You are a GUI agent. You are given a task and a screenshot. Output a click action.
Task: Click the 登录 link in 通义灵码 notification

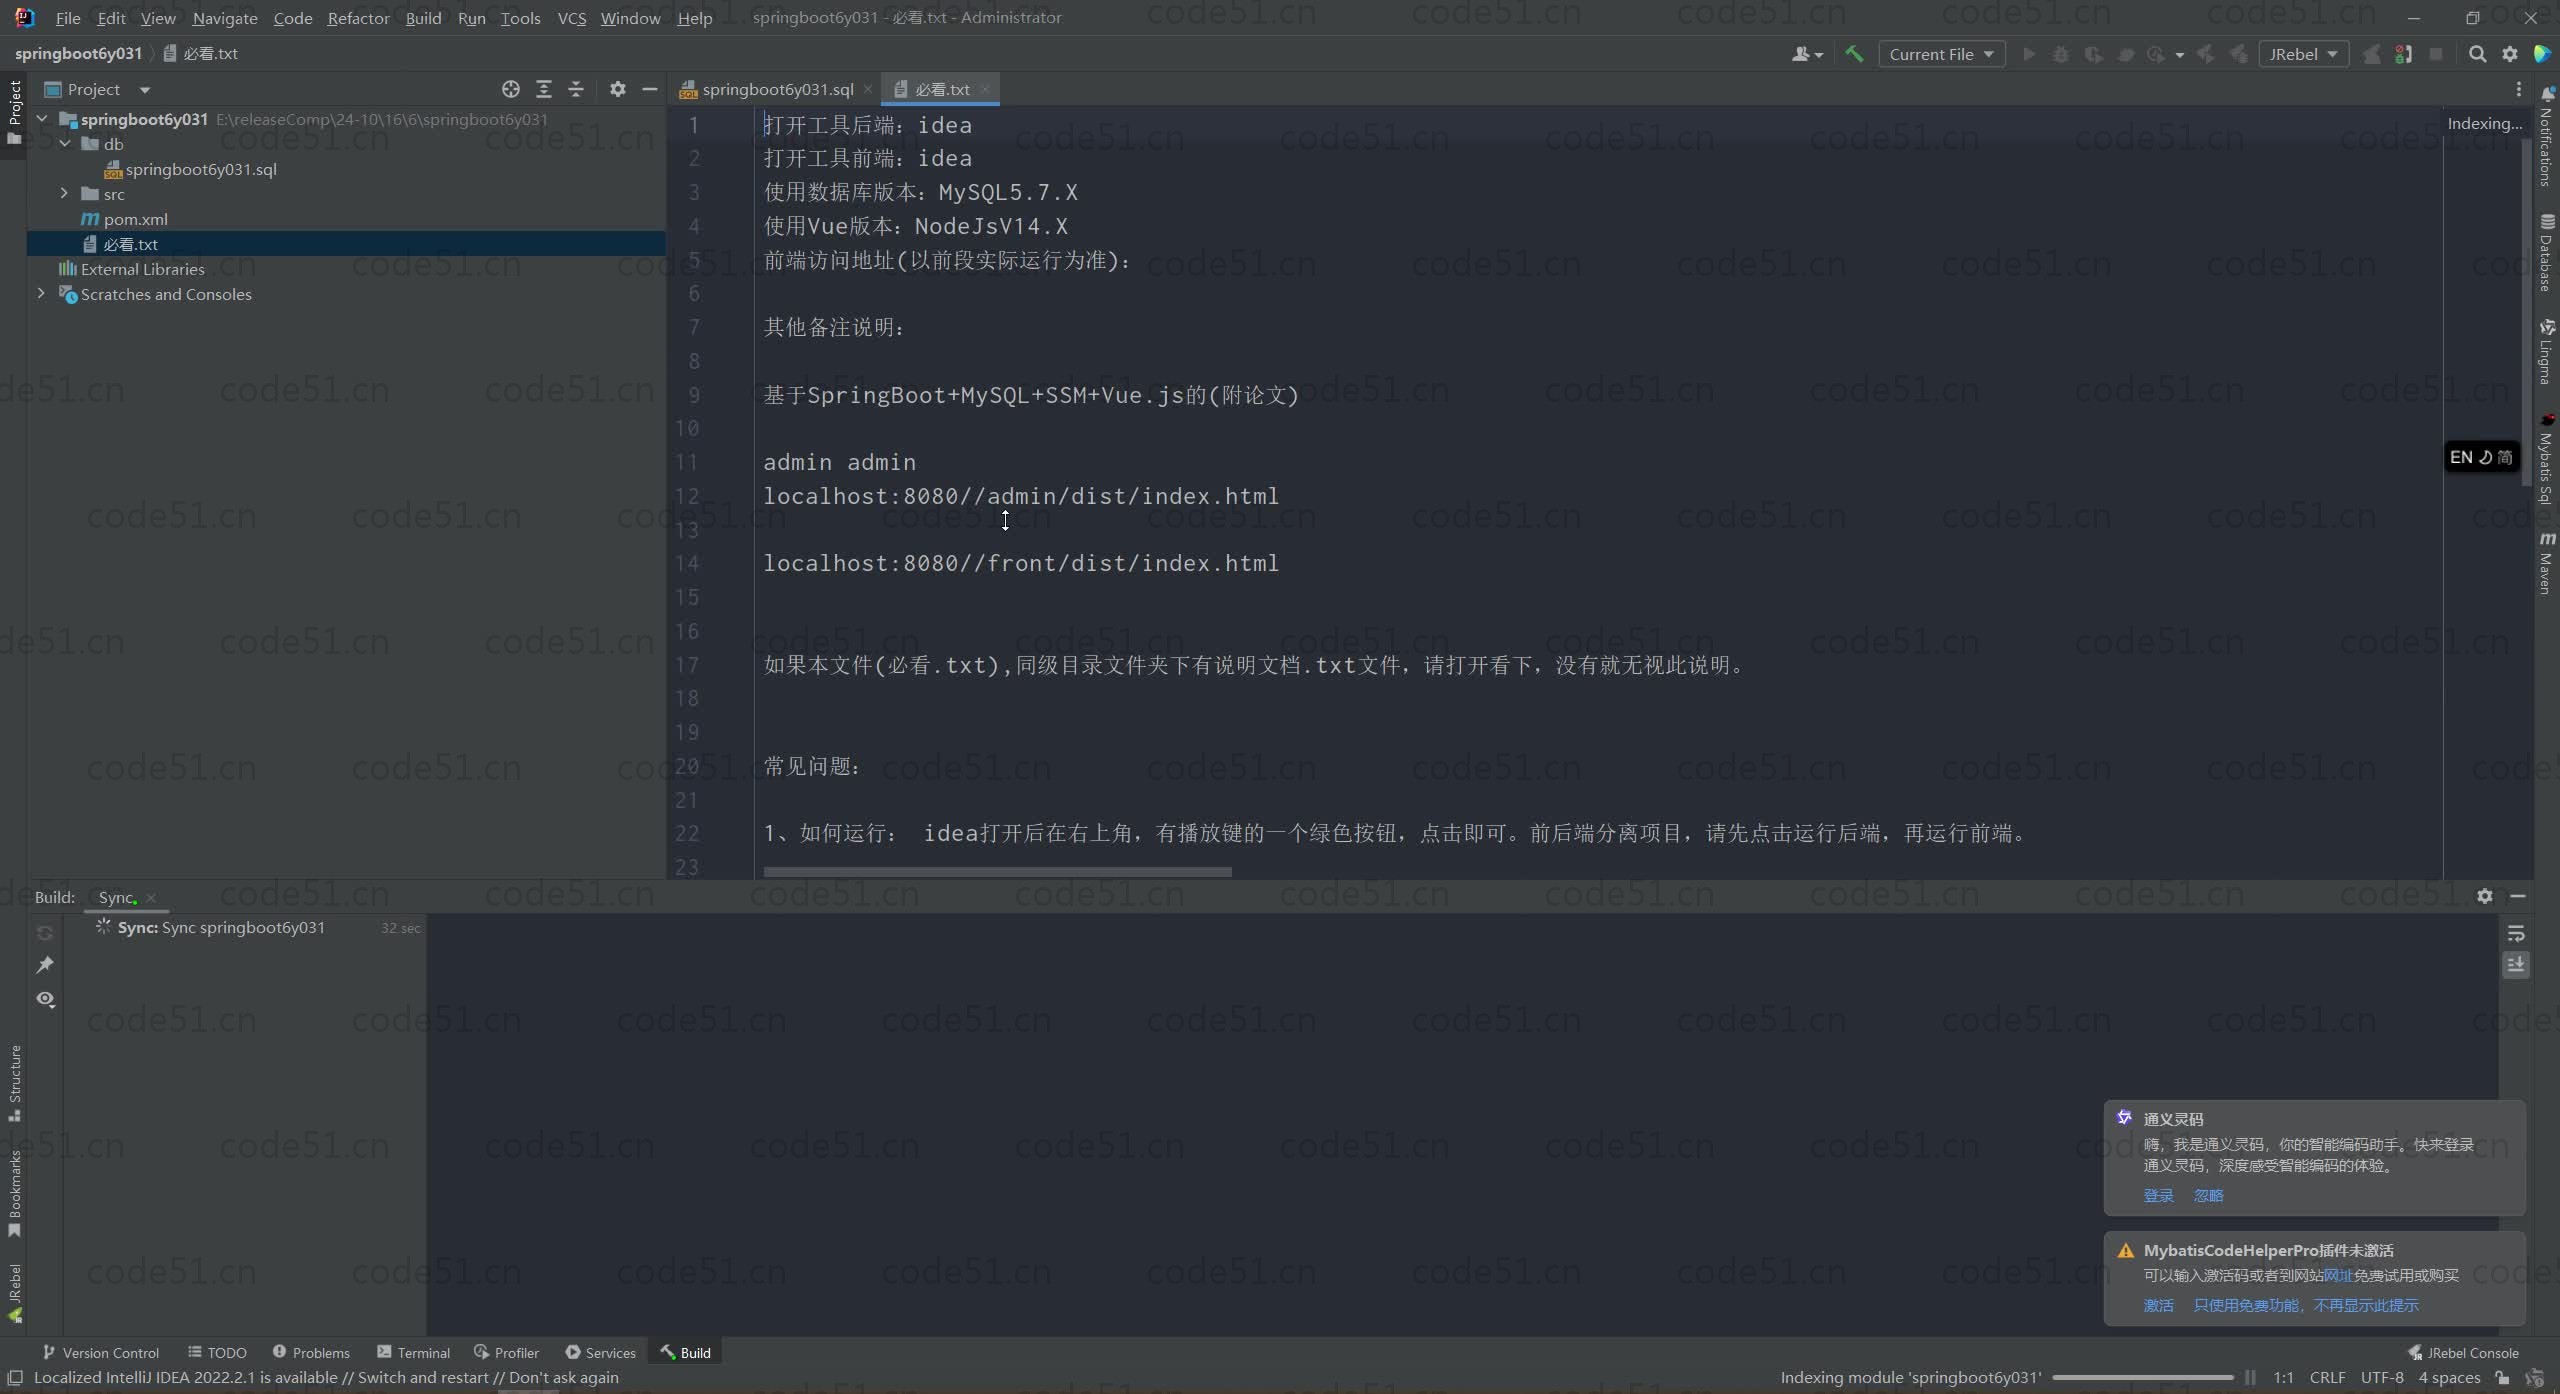point(2158,1196)
